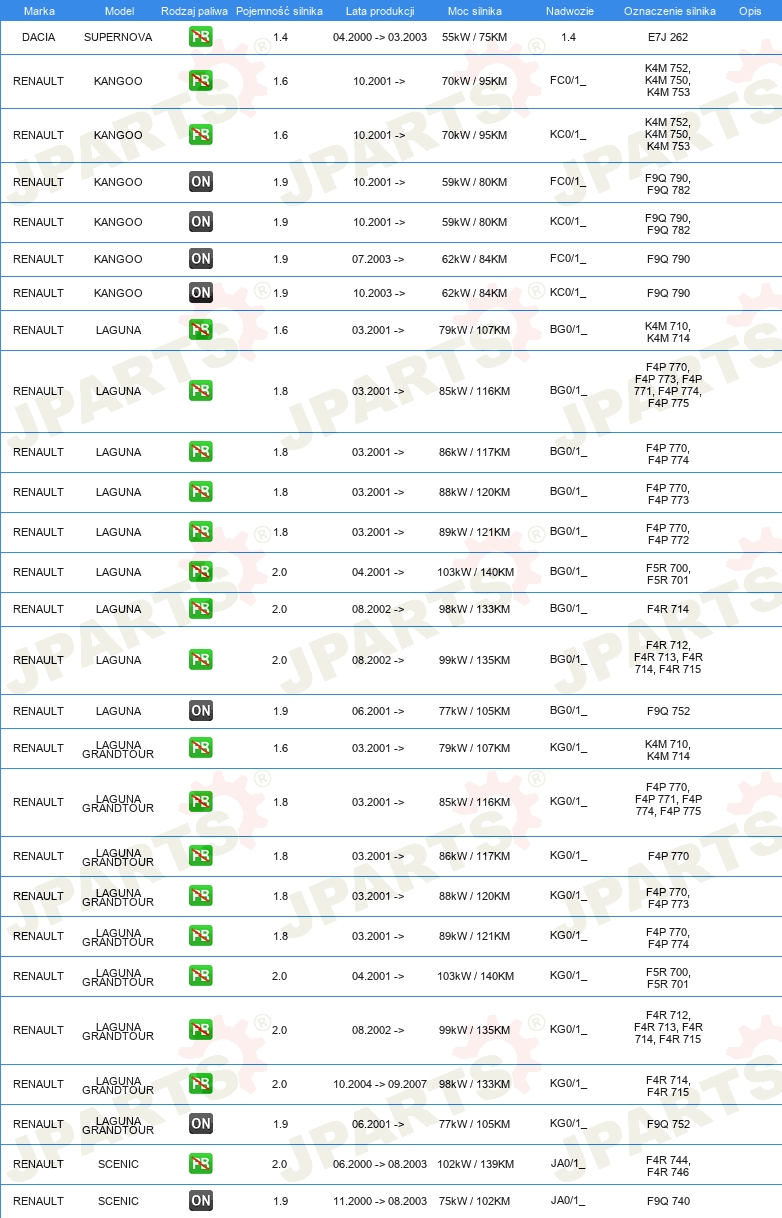
Task: Select PB icon in Laguna 86kW BG0/1_ row
Action: point(201,452)
